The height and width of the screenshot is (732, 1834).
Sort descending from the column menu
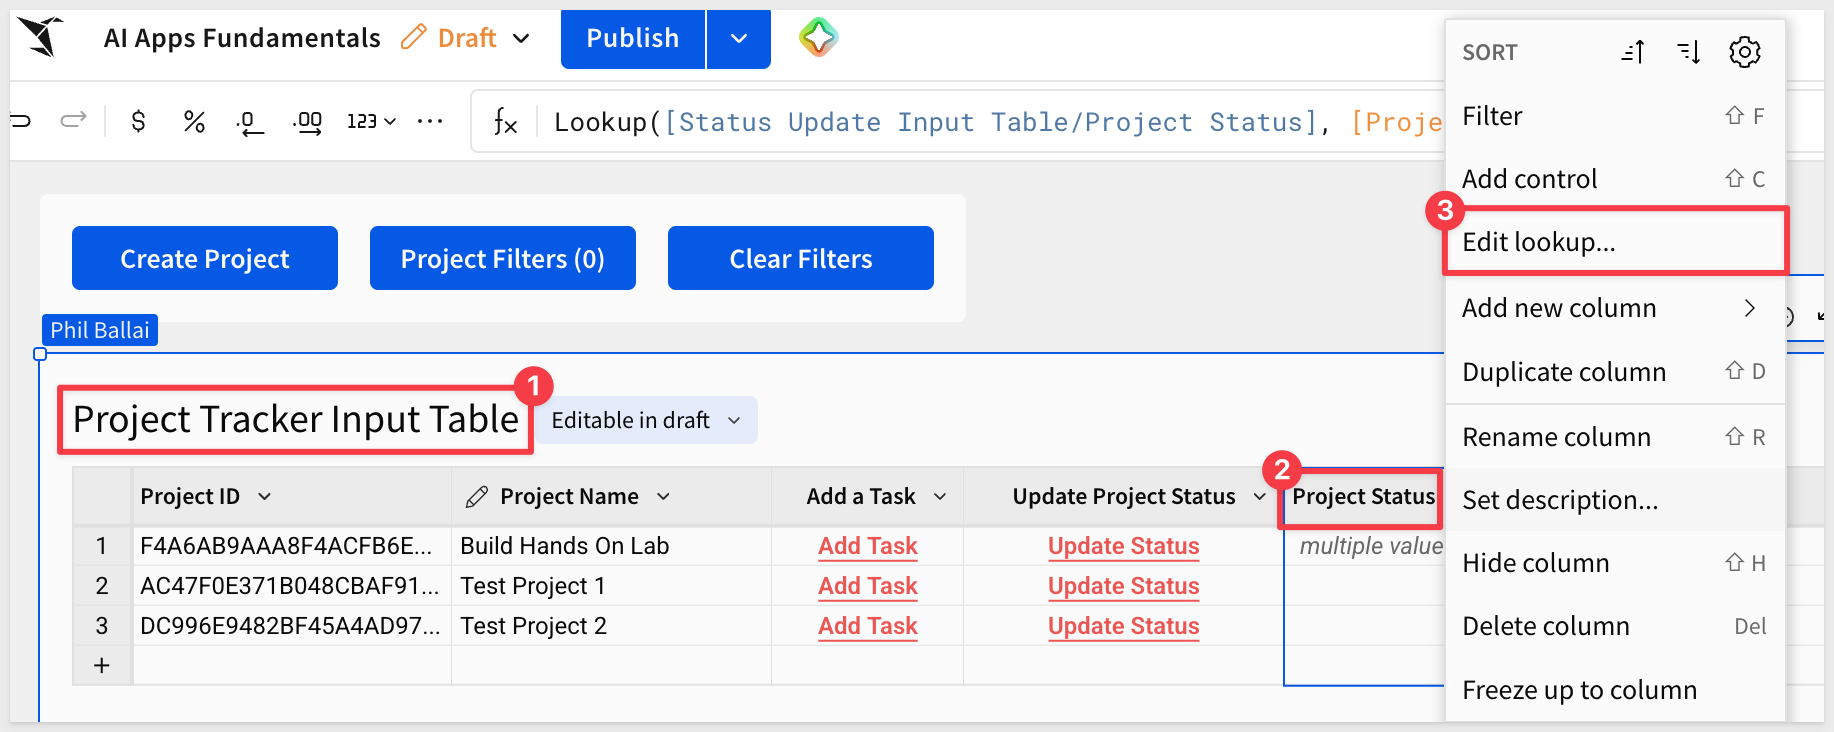[1689, 52]
